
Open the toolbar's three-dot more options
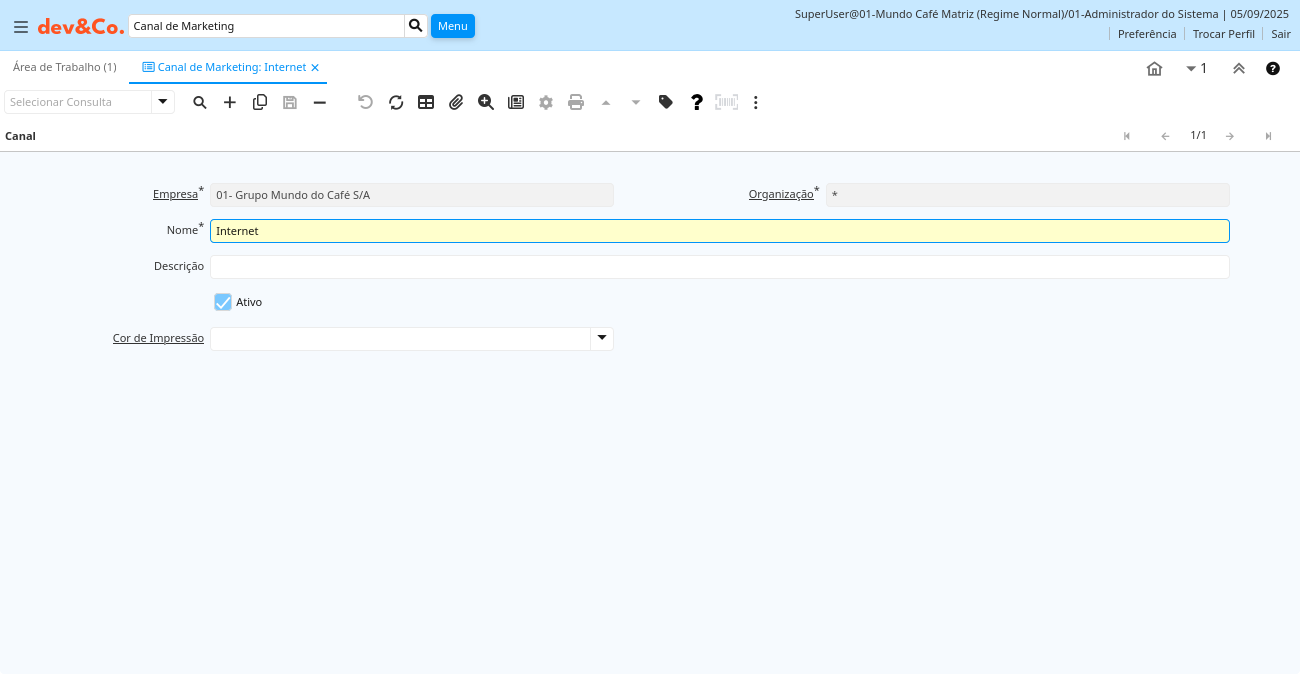click(x=756, y=102)
